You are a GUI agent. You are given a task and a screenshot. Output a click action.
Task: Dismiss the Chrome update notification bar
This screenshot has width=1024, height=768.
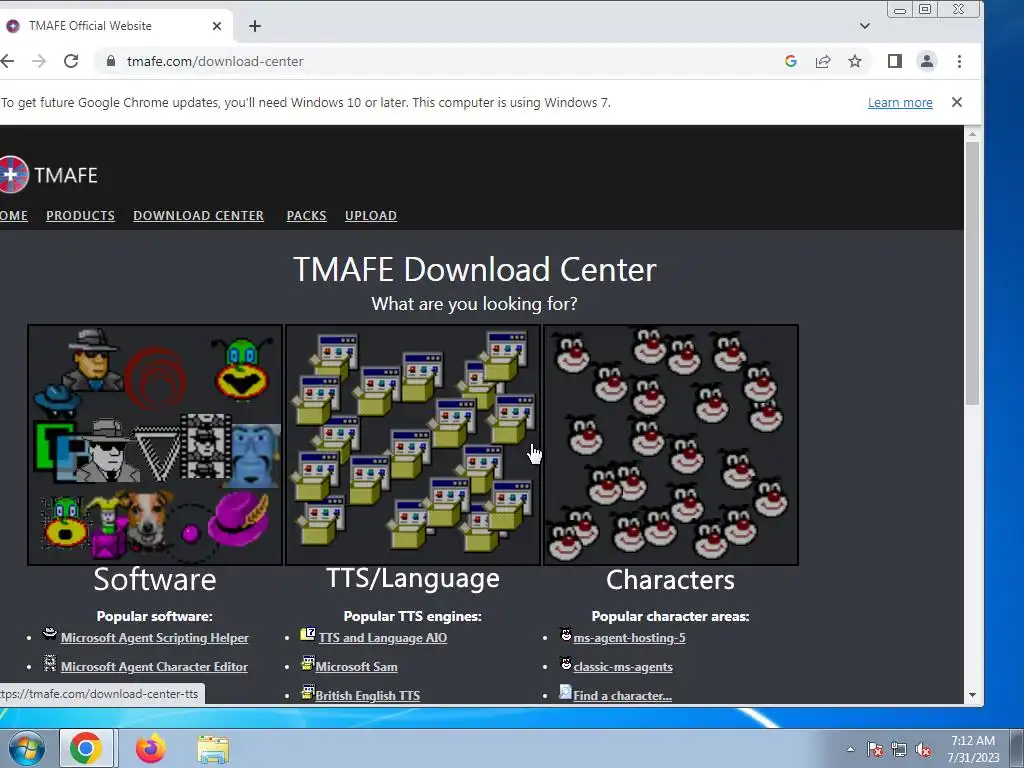(957, 102)
